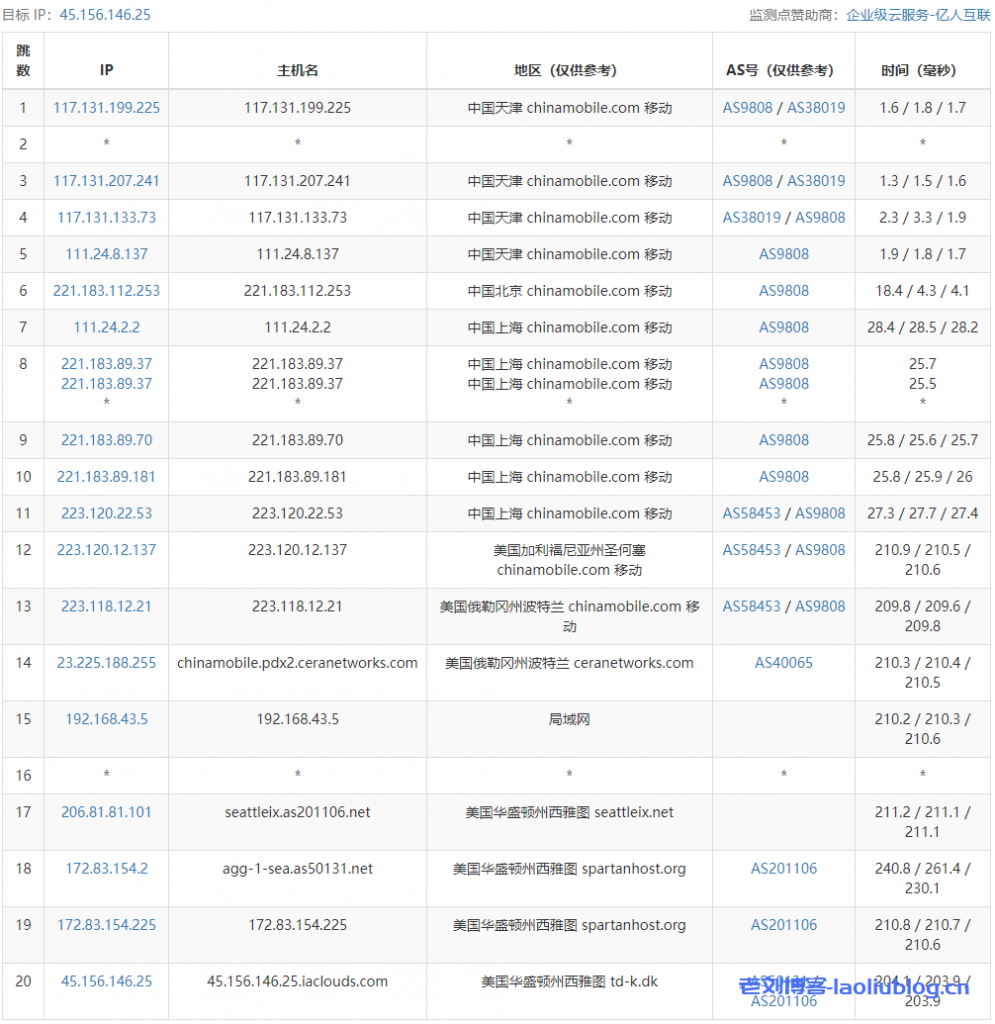The width and height of the screenshot is (995, 1024).
Task: Click the LAN IP 192.168.43.5 link
Action: tap(106, 719)
